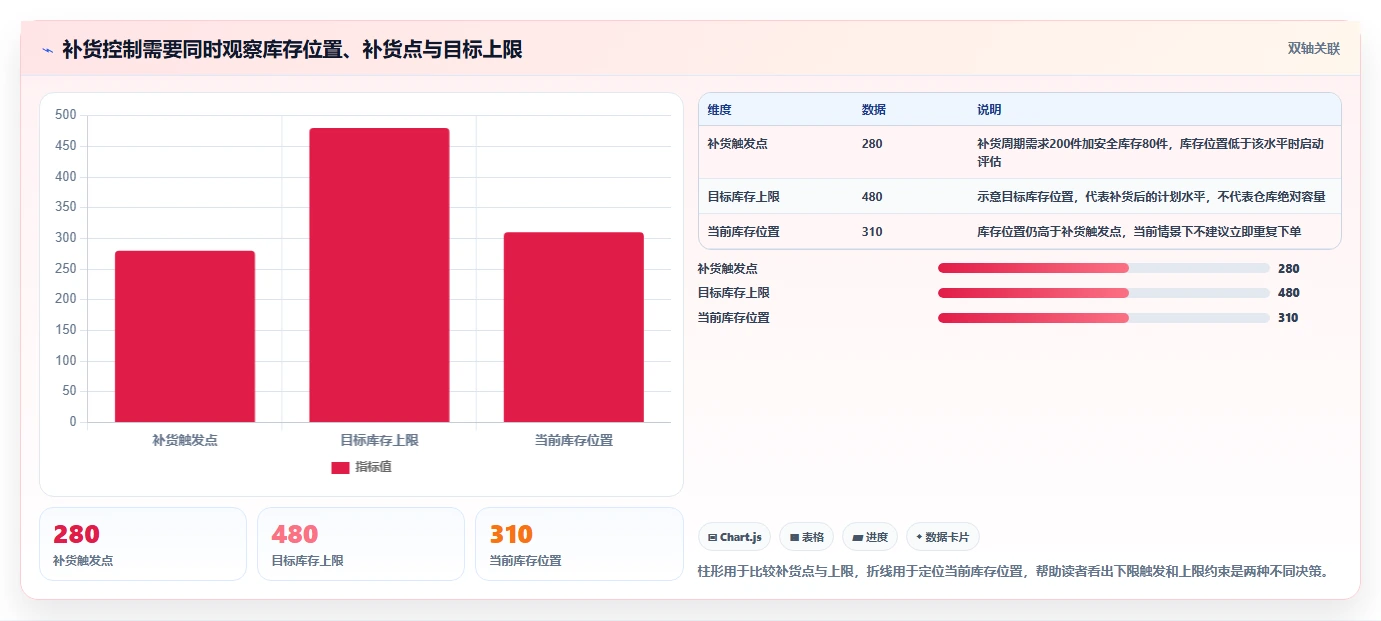The height and width of the screenshot is (621, 1381).
Task: Click the table value 480
Action: click(872, 197)
